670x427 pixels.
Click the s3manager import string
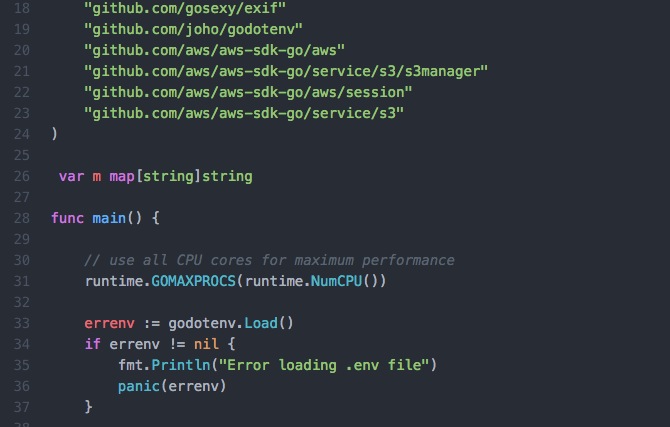coord(286,71)
